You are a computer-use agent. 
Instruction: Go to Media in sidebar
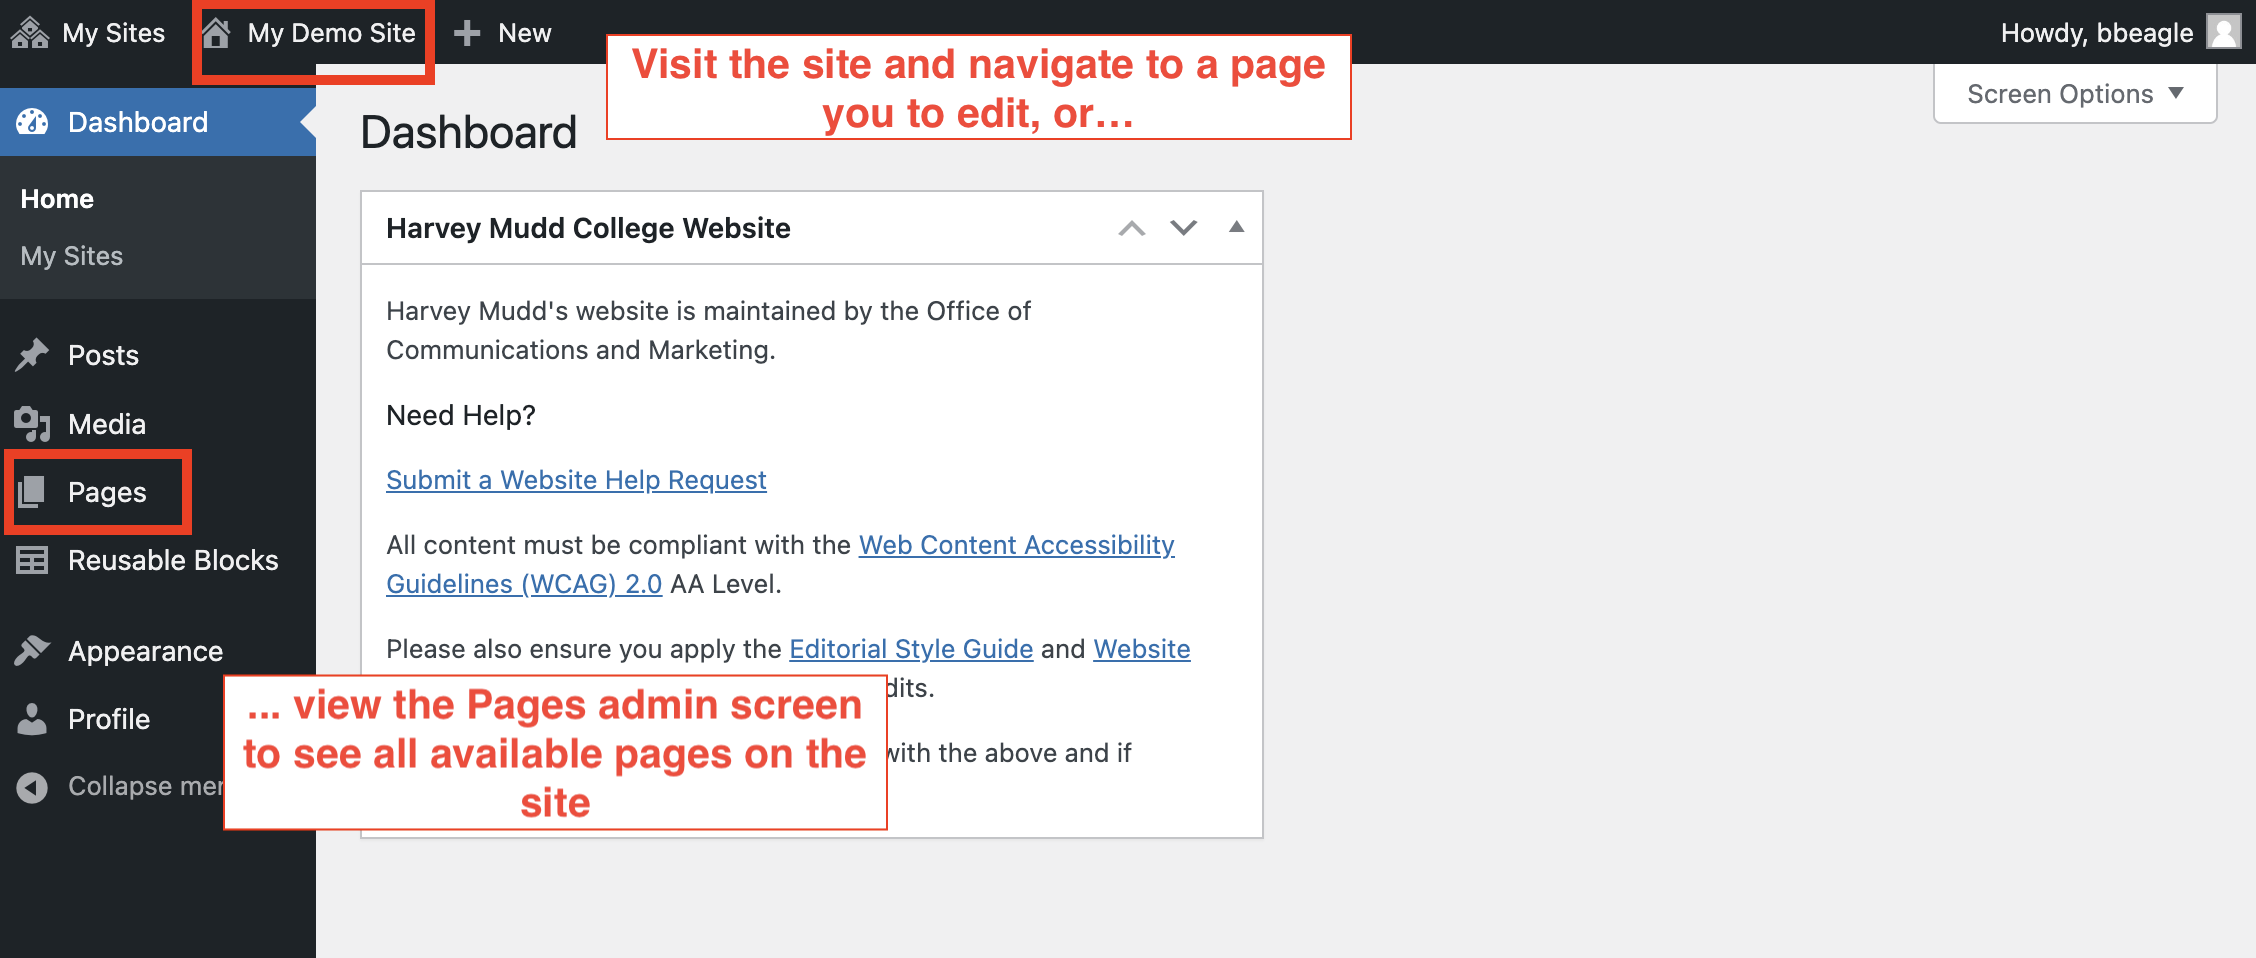pyautogui.click(x=107, y=424)
